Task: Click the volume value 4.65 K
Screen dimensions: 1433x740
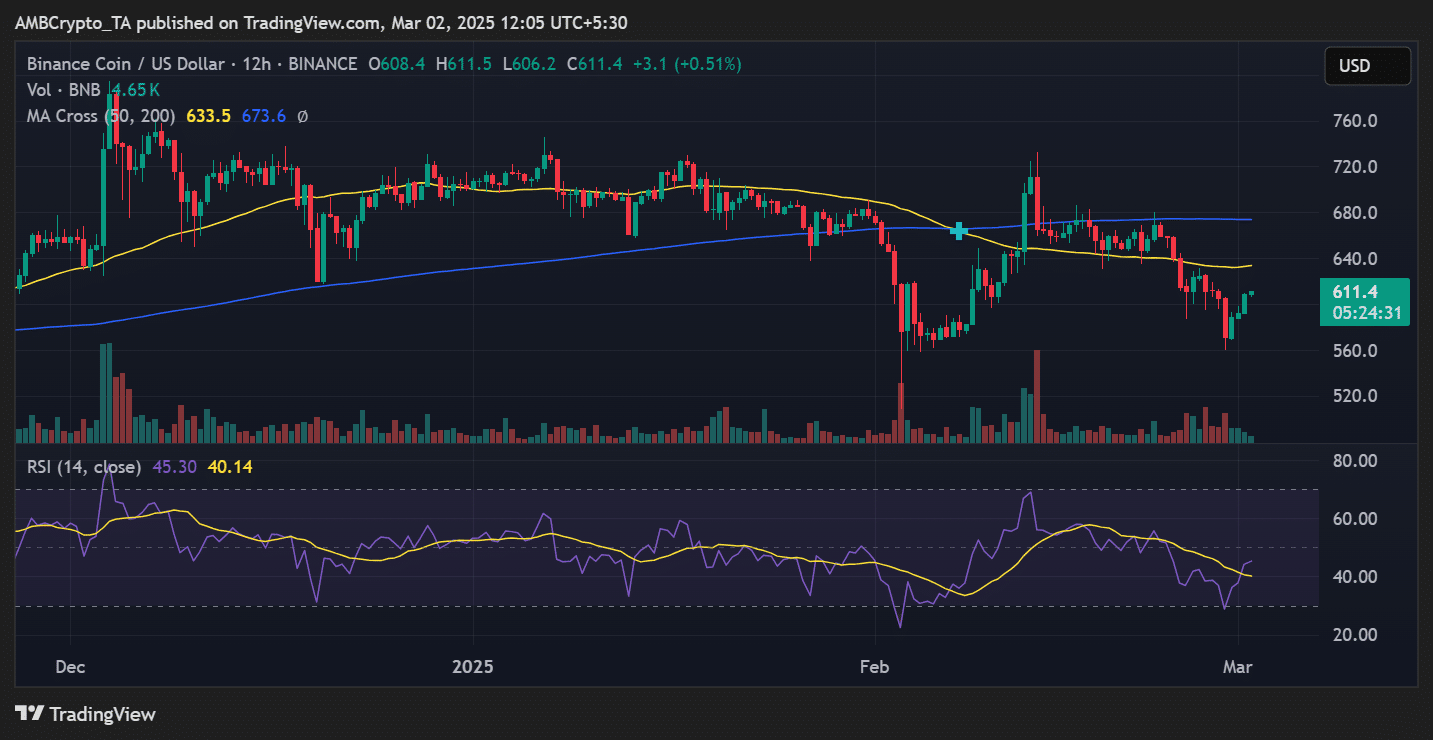Action: pyautogui.click(x=138, y=90)
